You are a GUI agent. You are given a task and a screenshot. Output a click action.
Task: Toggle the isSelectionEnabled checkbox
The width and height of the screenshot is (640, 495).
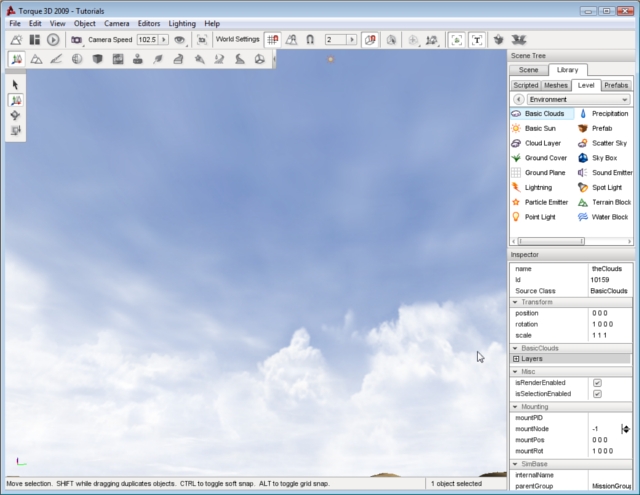tap(597, 394)
